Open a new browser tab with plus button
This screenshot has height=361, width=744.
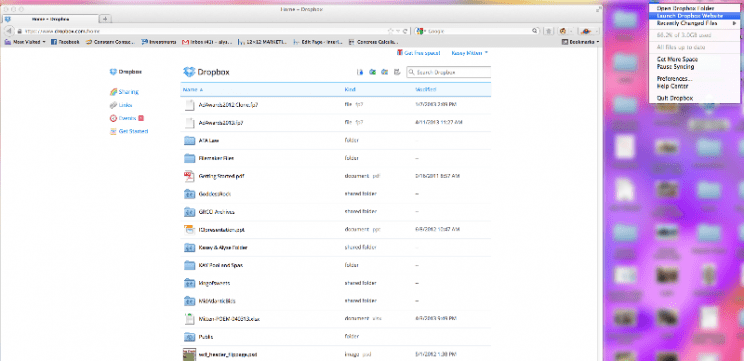(105, 19)
